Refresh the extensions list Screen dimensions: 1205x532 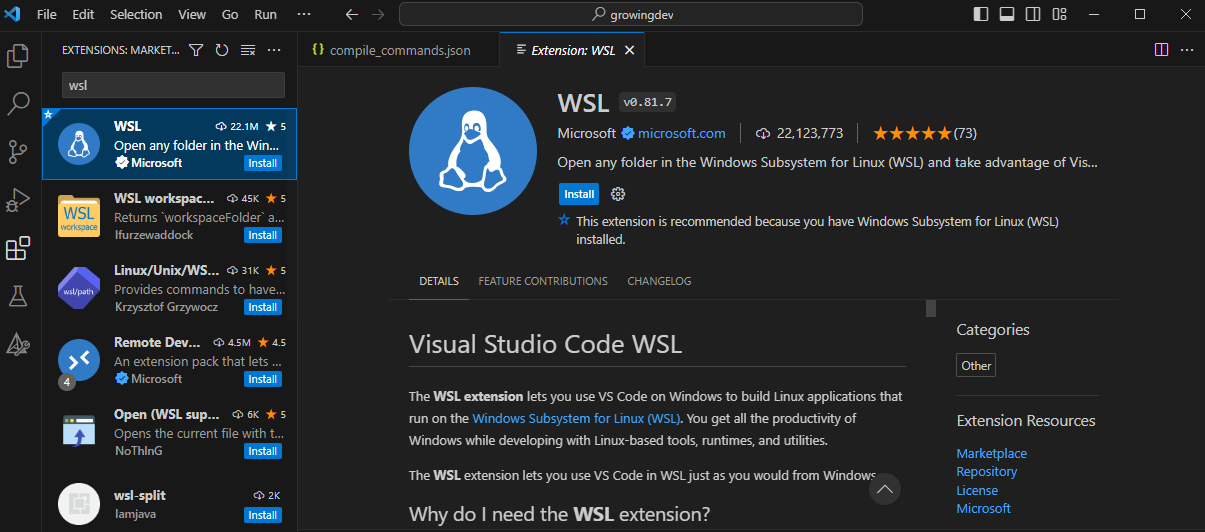222,49
